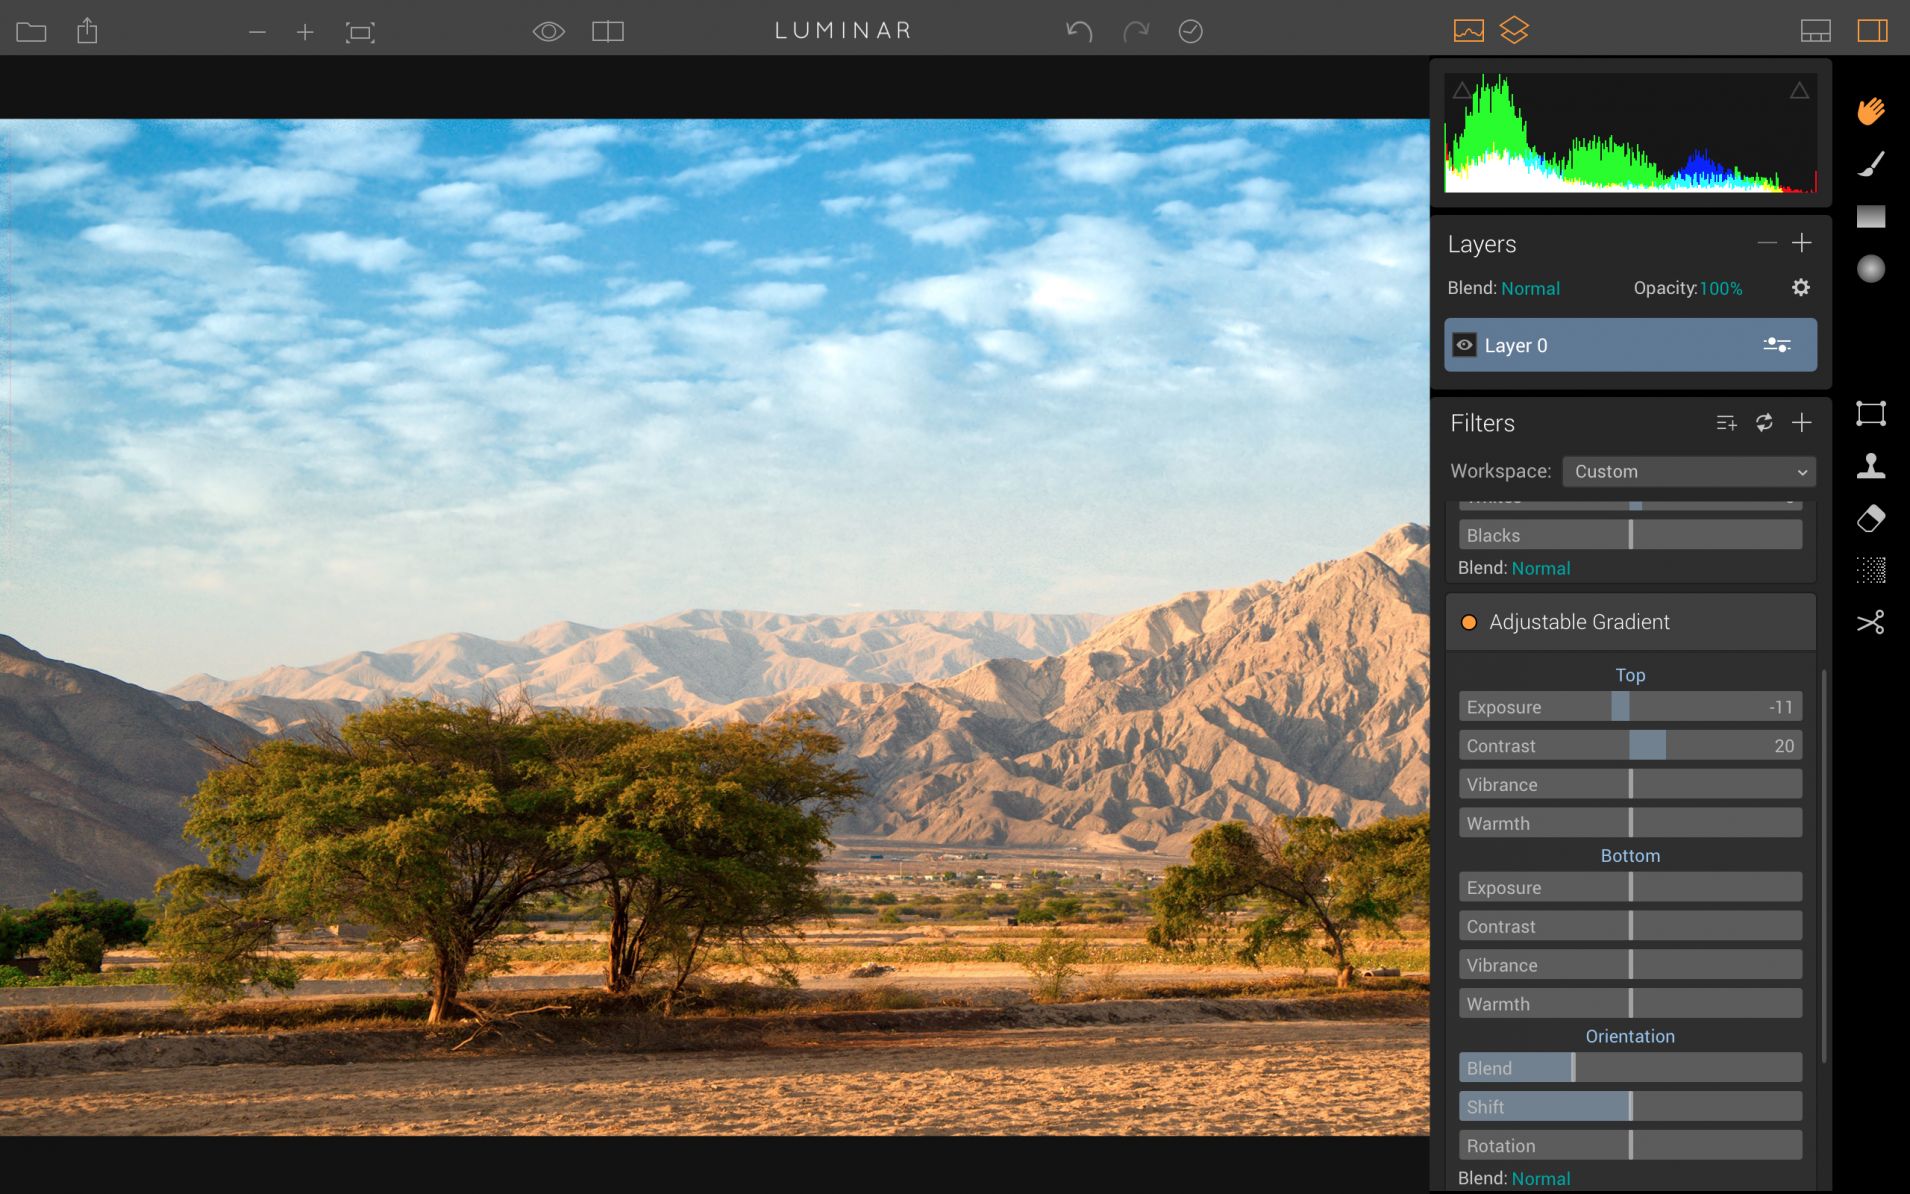The image size is (1910, 1194).
Task: Change the layer Blend mode Normal
Action: [1530, 288]
